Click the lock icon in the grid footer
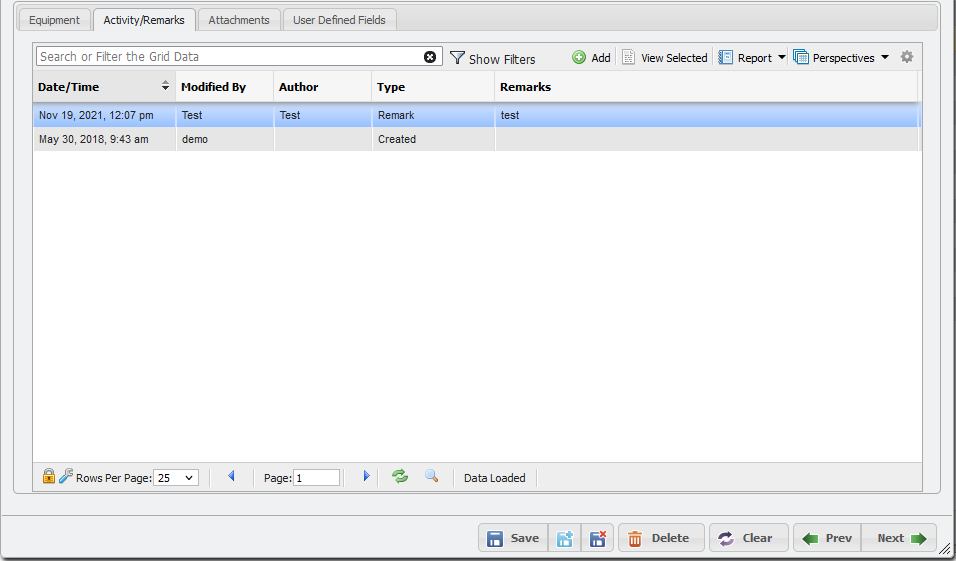 tap(49, 477)
